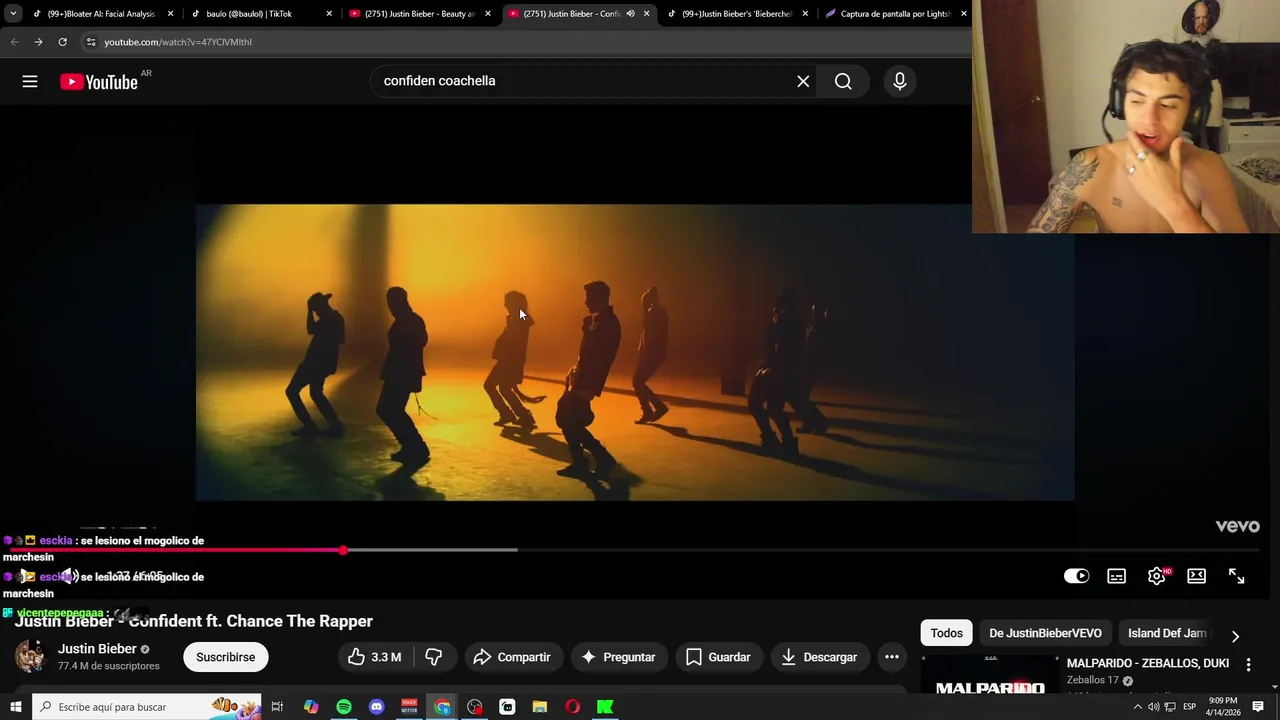The width and height of the screenshot is (1280, 720).
Task: Toggle subtitles/closed captions
Action: (1117, 576)
